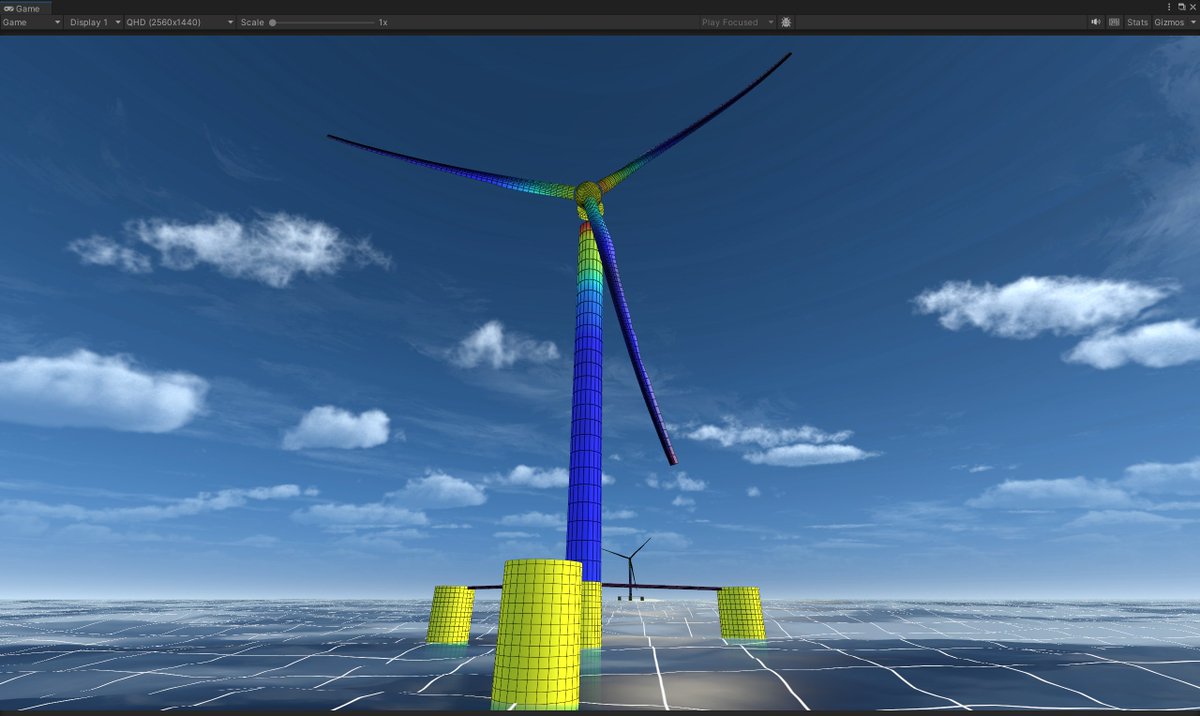Click the distant small wind turbine
1200x716 pixels.
tap(630, 568)
